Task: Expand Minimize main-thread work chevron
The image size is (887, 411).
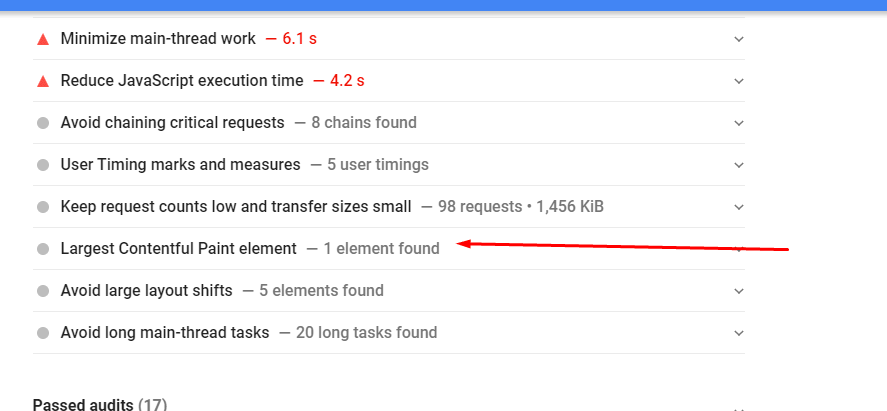Action: click(x=739, y=39)
